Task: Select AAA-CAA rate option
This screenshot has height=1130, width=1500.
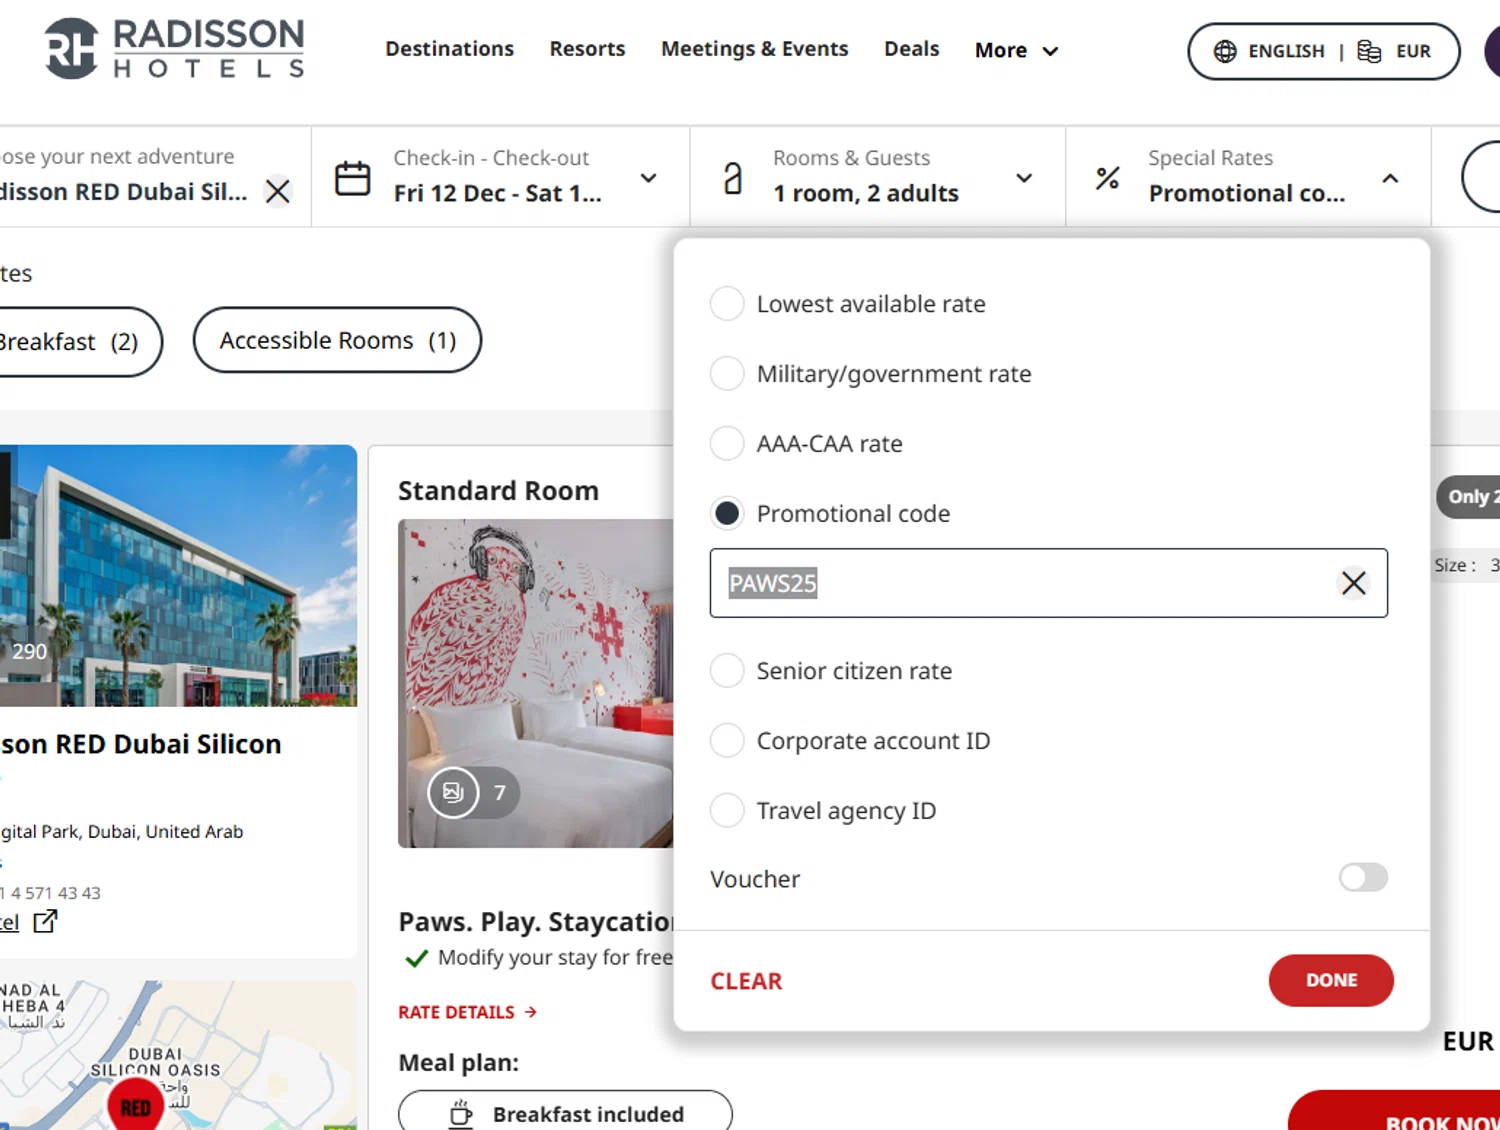Action: pos(727,443)
